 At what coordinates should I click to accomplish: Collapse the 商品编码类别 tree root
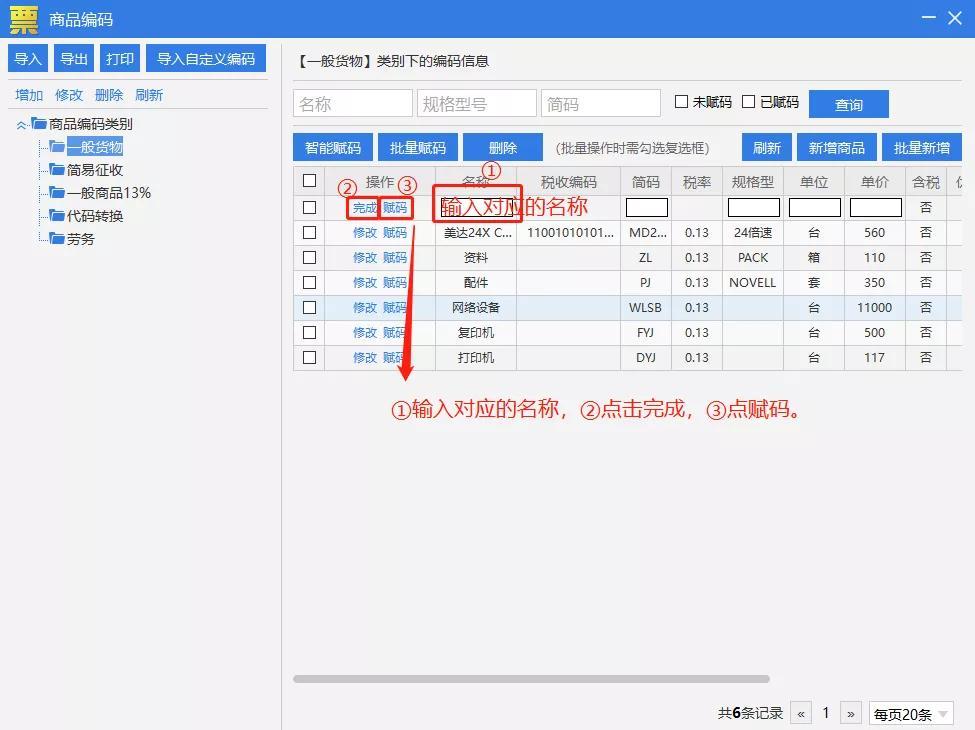[21, 124]
